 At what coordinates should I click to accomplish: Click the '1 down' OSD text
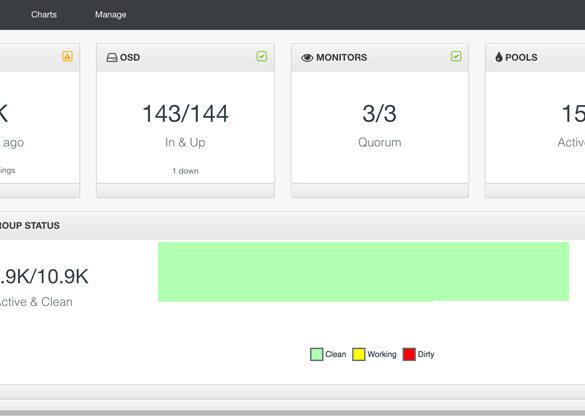tap(185, 171)
